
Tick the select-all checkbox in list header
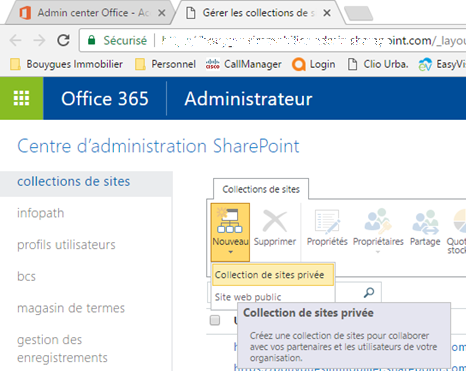click(215, 320)
